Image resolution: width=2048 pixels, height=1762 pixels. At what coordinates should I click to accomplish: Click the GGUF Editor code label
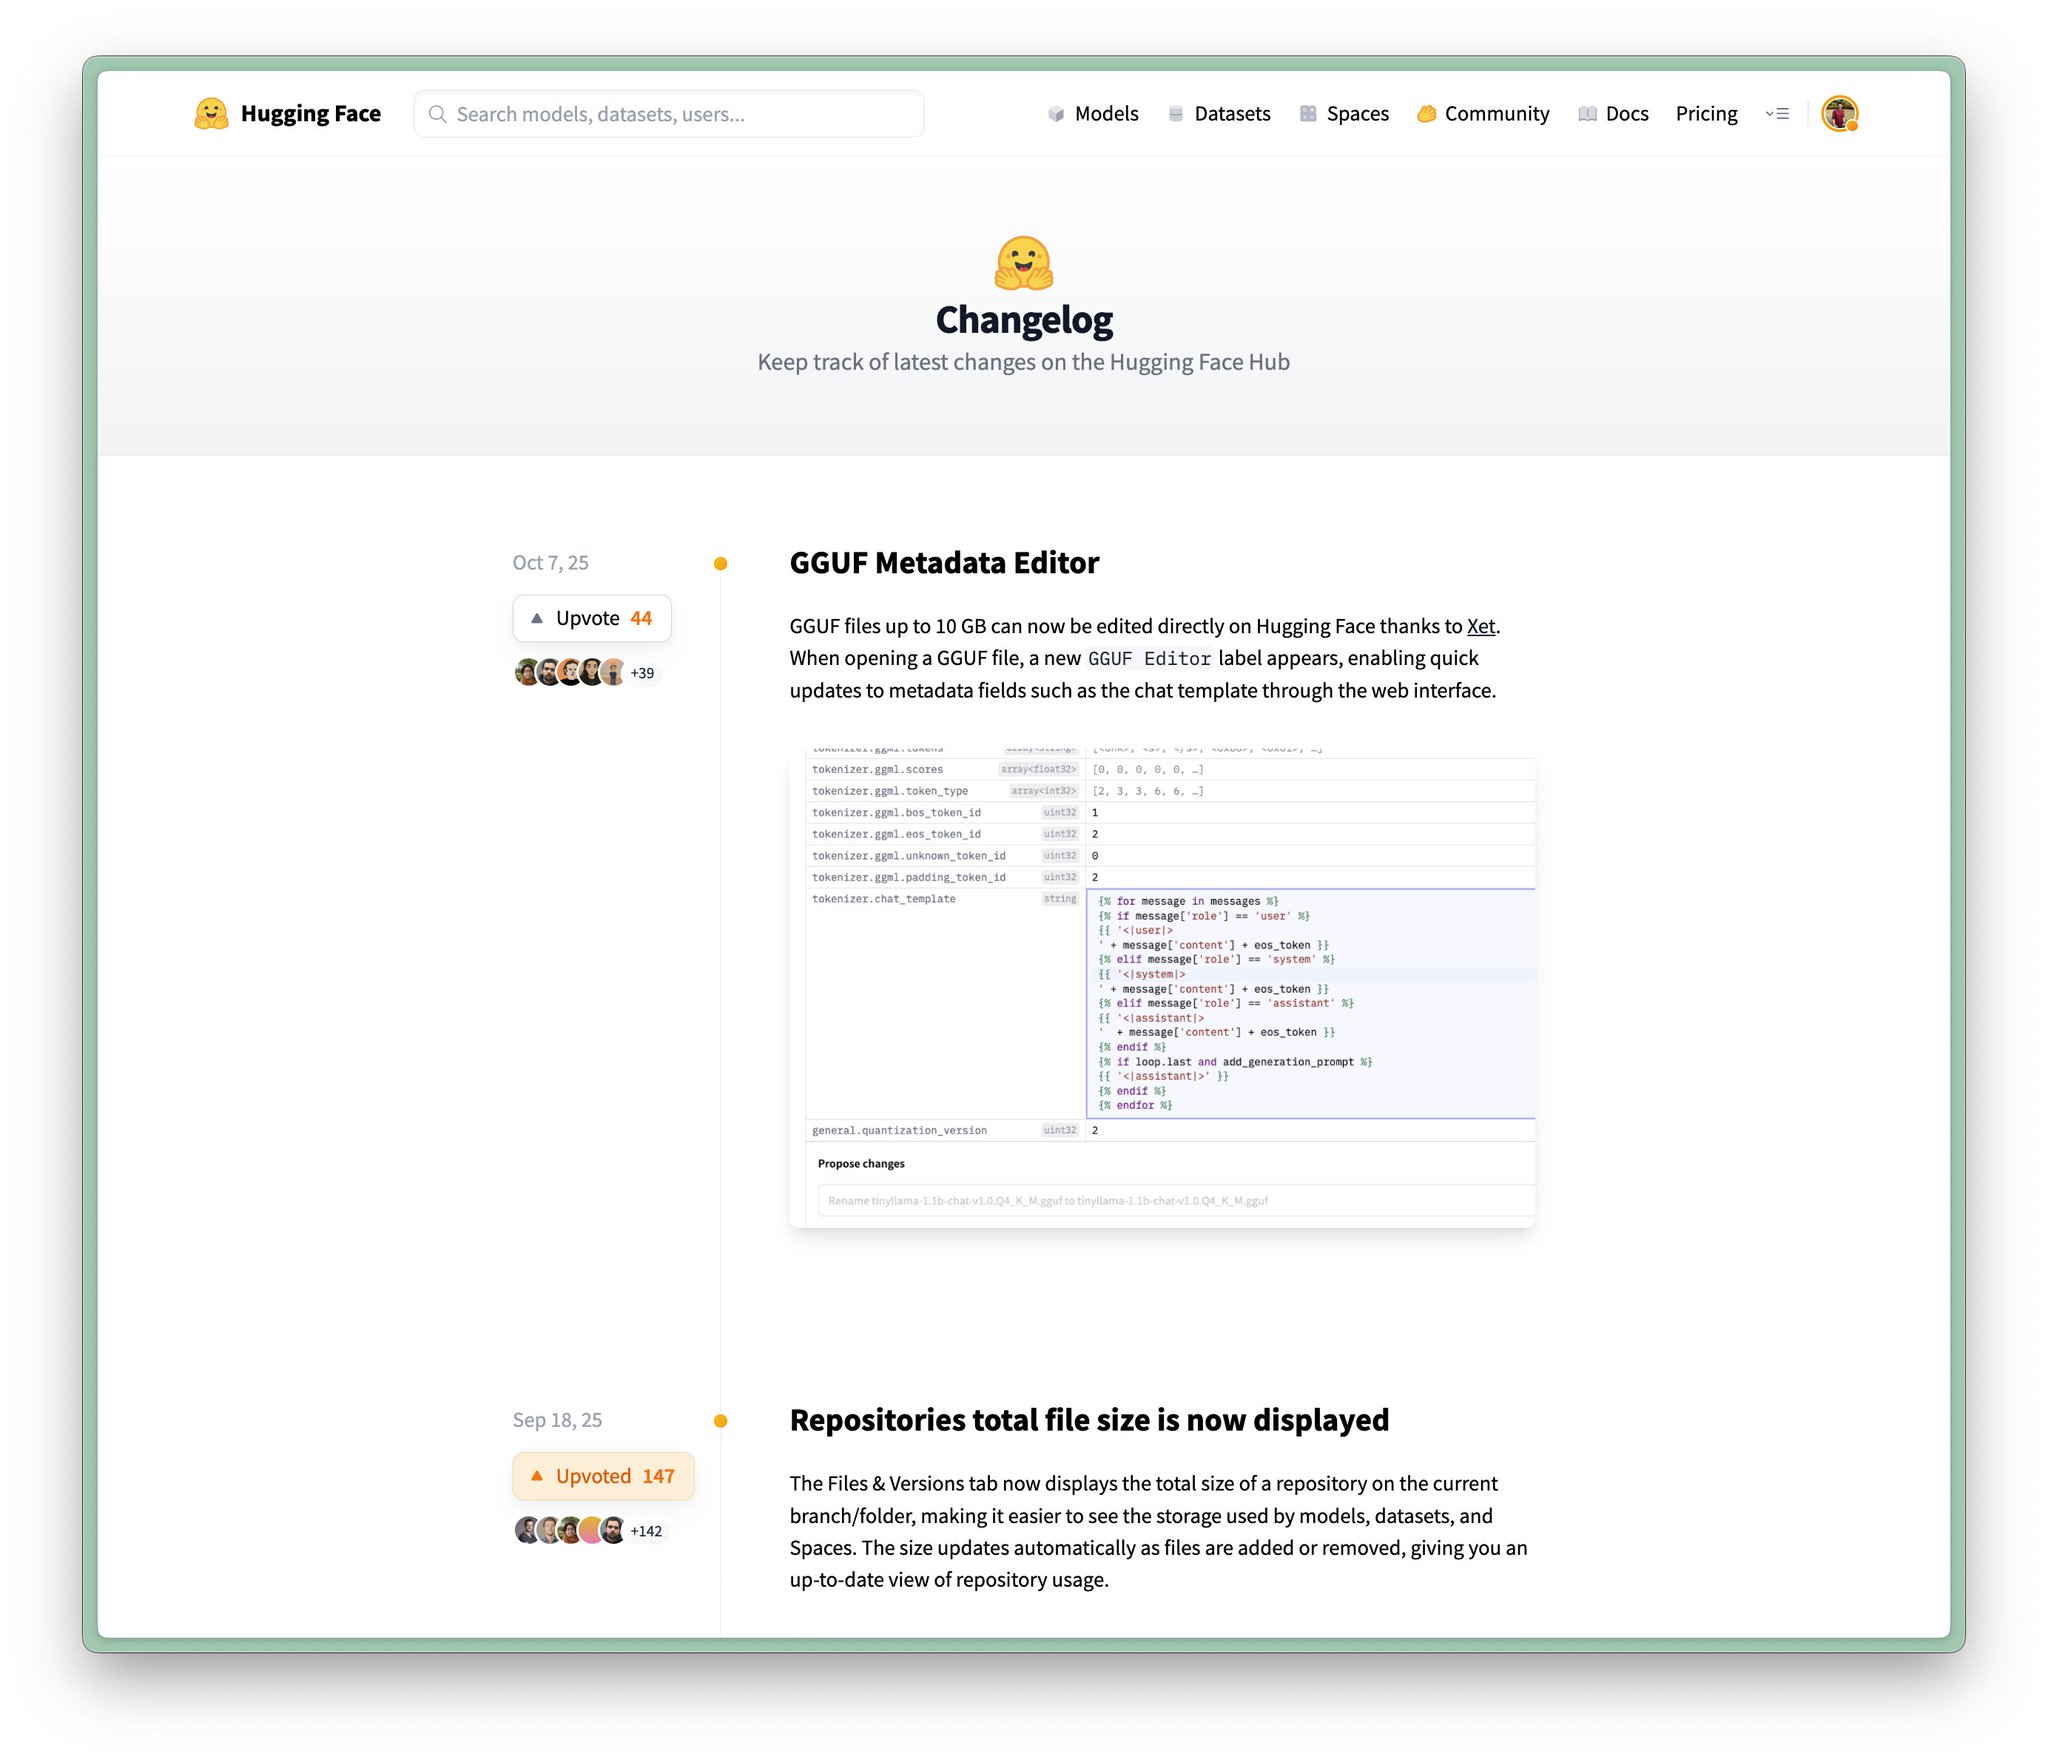(1149, 659)
